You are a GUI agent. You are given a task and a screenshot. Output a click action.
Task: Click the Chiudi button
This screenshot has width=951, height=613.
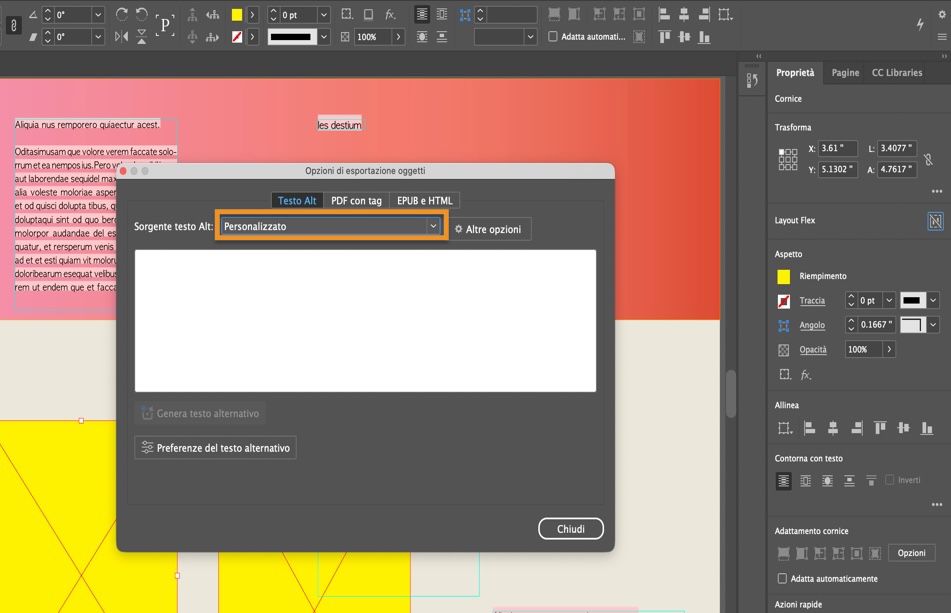coord(571,529)
